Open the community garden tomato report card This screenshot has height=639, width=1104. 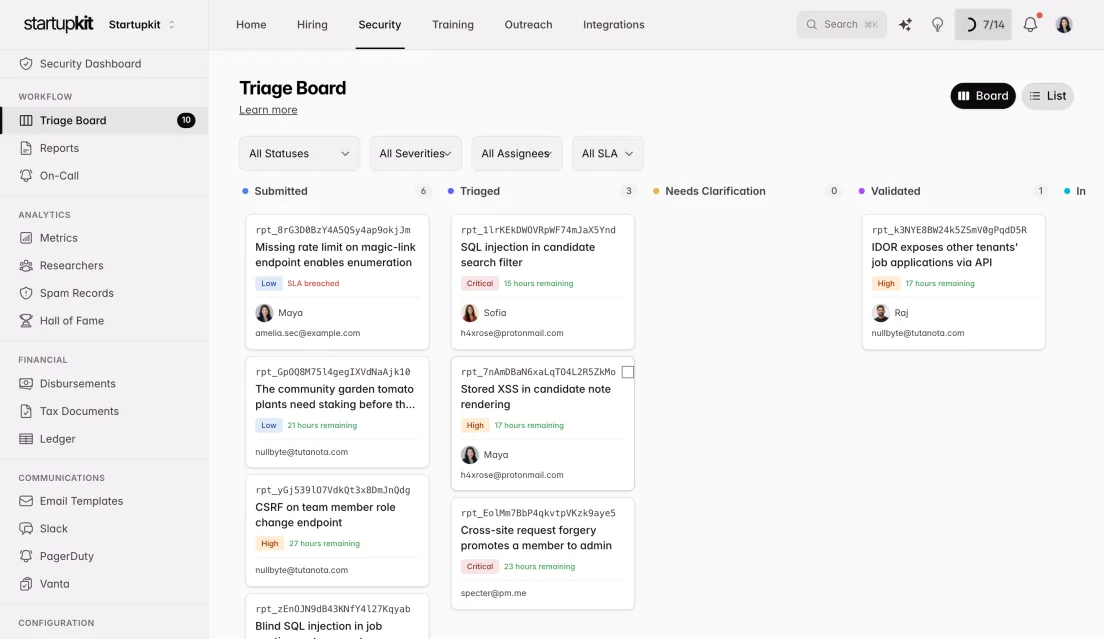(337, 412)
